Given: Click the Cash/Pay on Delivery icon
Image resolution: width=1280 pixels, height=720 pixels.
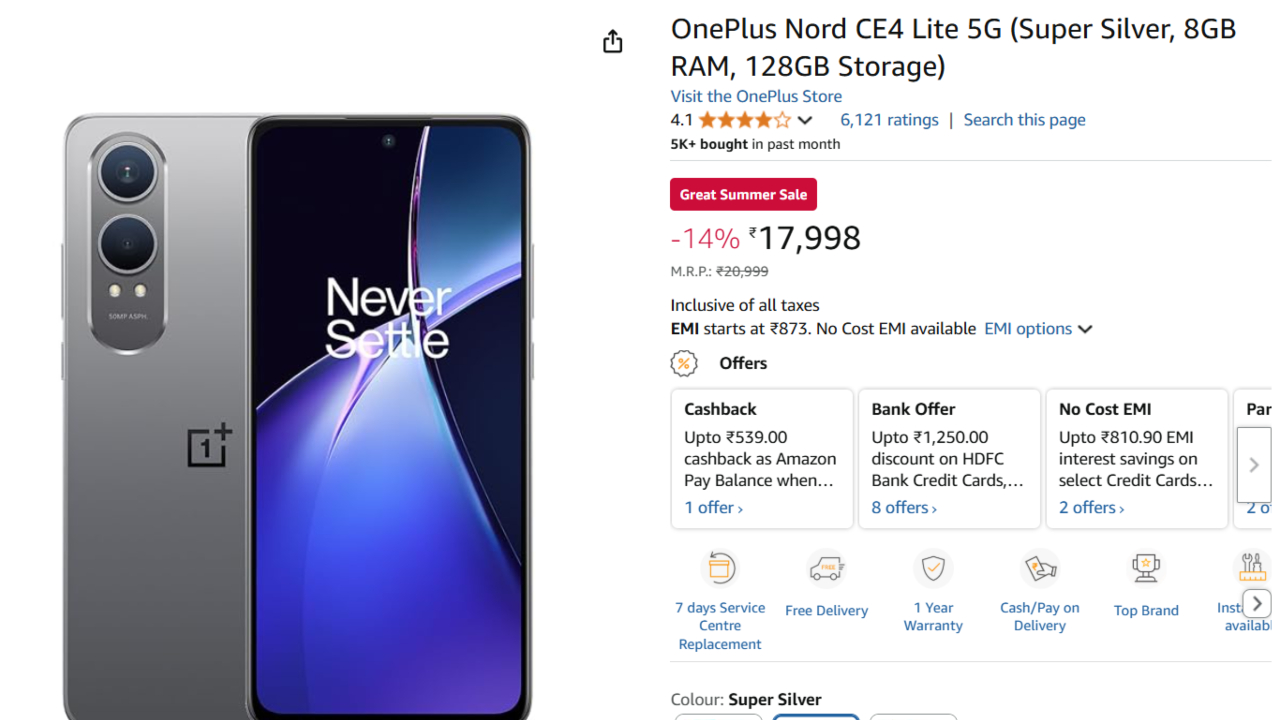Looking at the screenshot, I should point(1040,568).
